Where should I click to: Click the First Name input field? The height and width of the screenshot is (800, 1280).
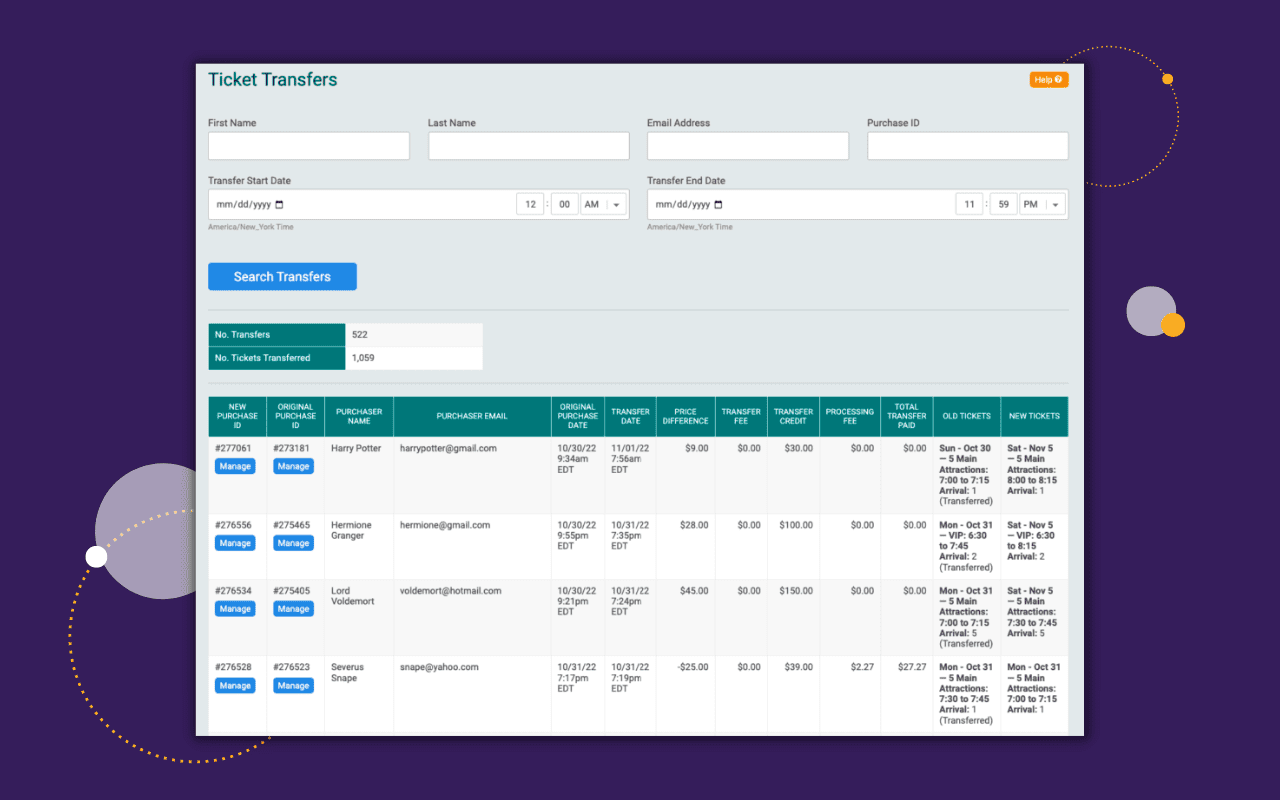point(309,146)
